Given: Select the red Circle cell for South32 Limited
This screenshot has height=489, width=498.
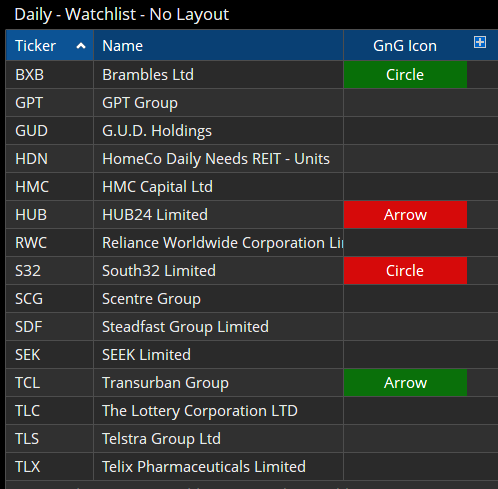Looking at the screenshot, I should tap(405, 271).
